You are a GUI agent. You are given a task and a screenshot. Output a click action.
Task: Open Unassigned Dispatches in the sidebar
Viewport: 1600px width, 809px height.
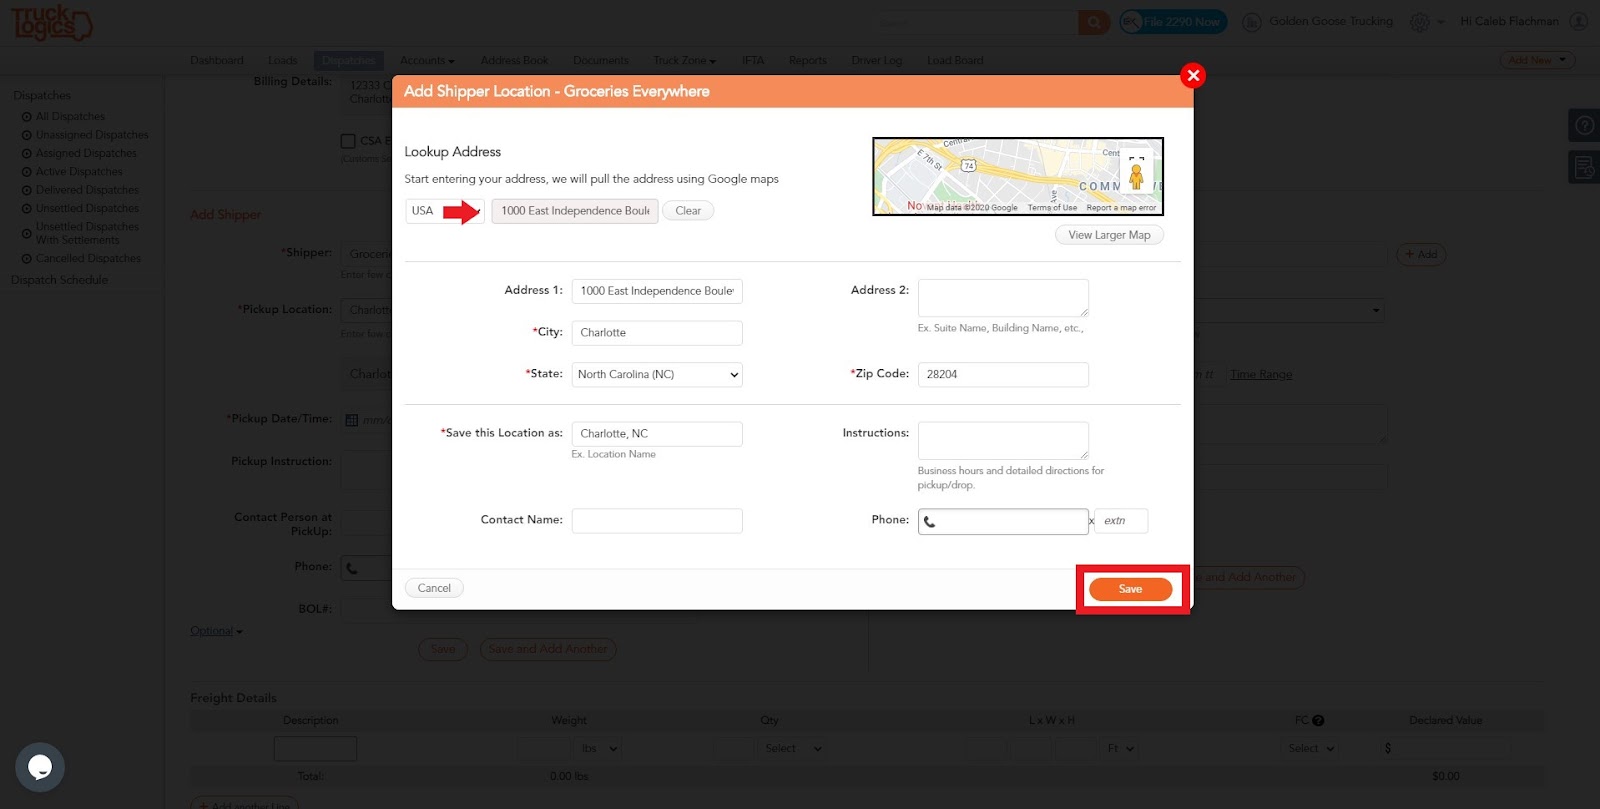click(x=92, y=135)
